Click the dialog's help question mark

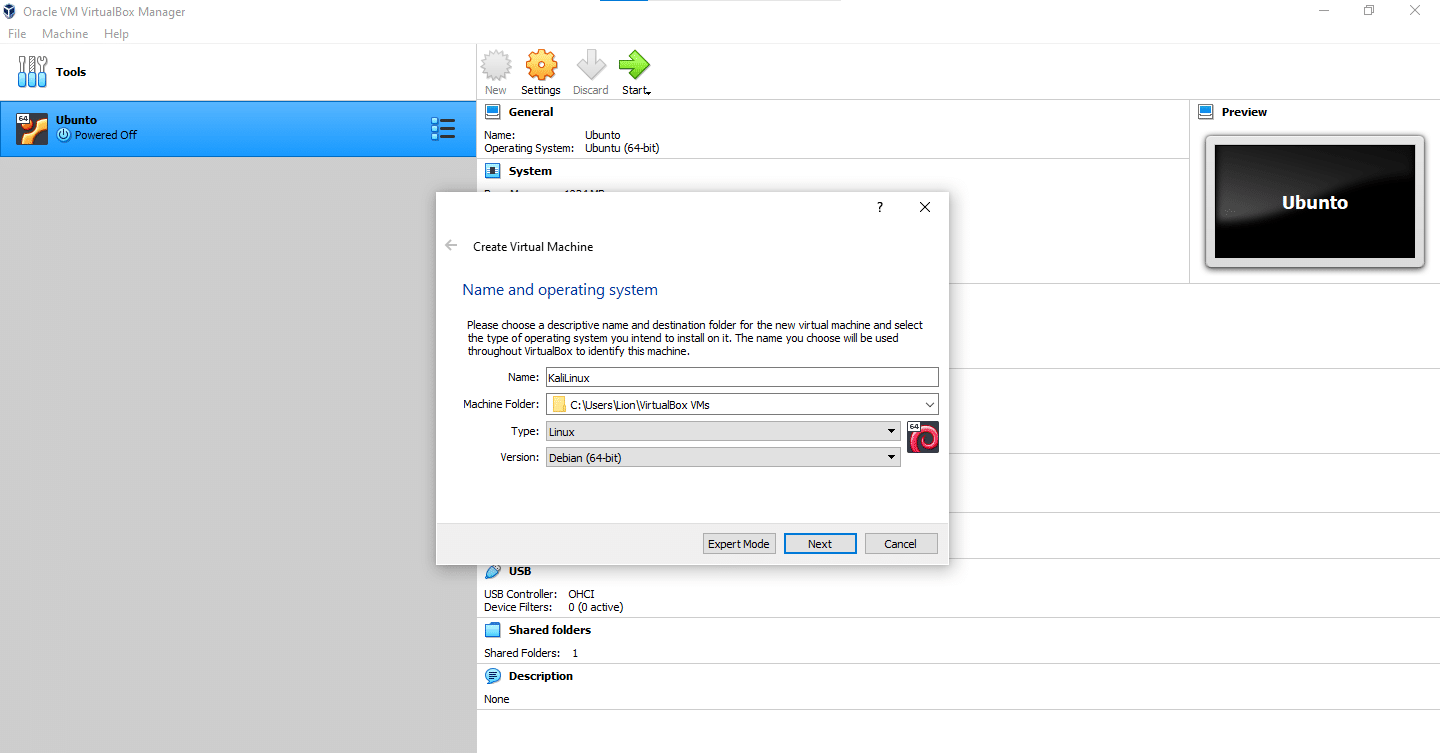pyautogui.click(x=880, y=207)
